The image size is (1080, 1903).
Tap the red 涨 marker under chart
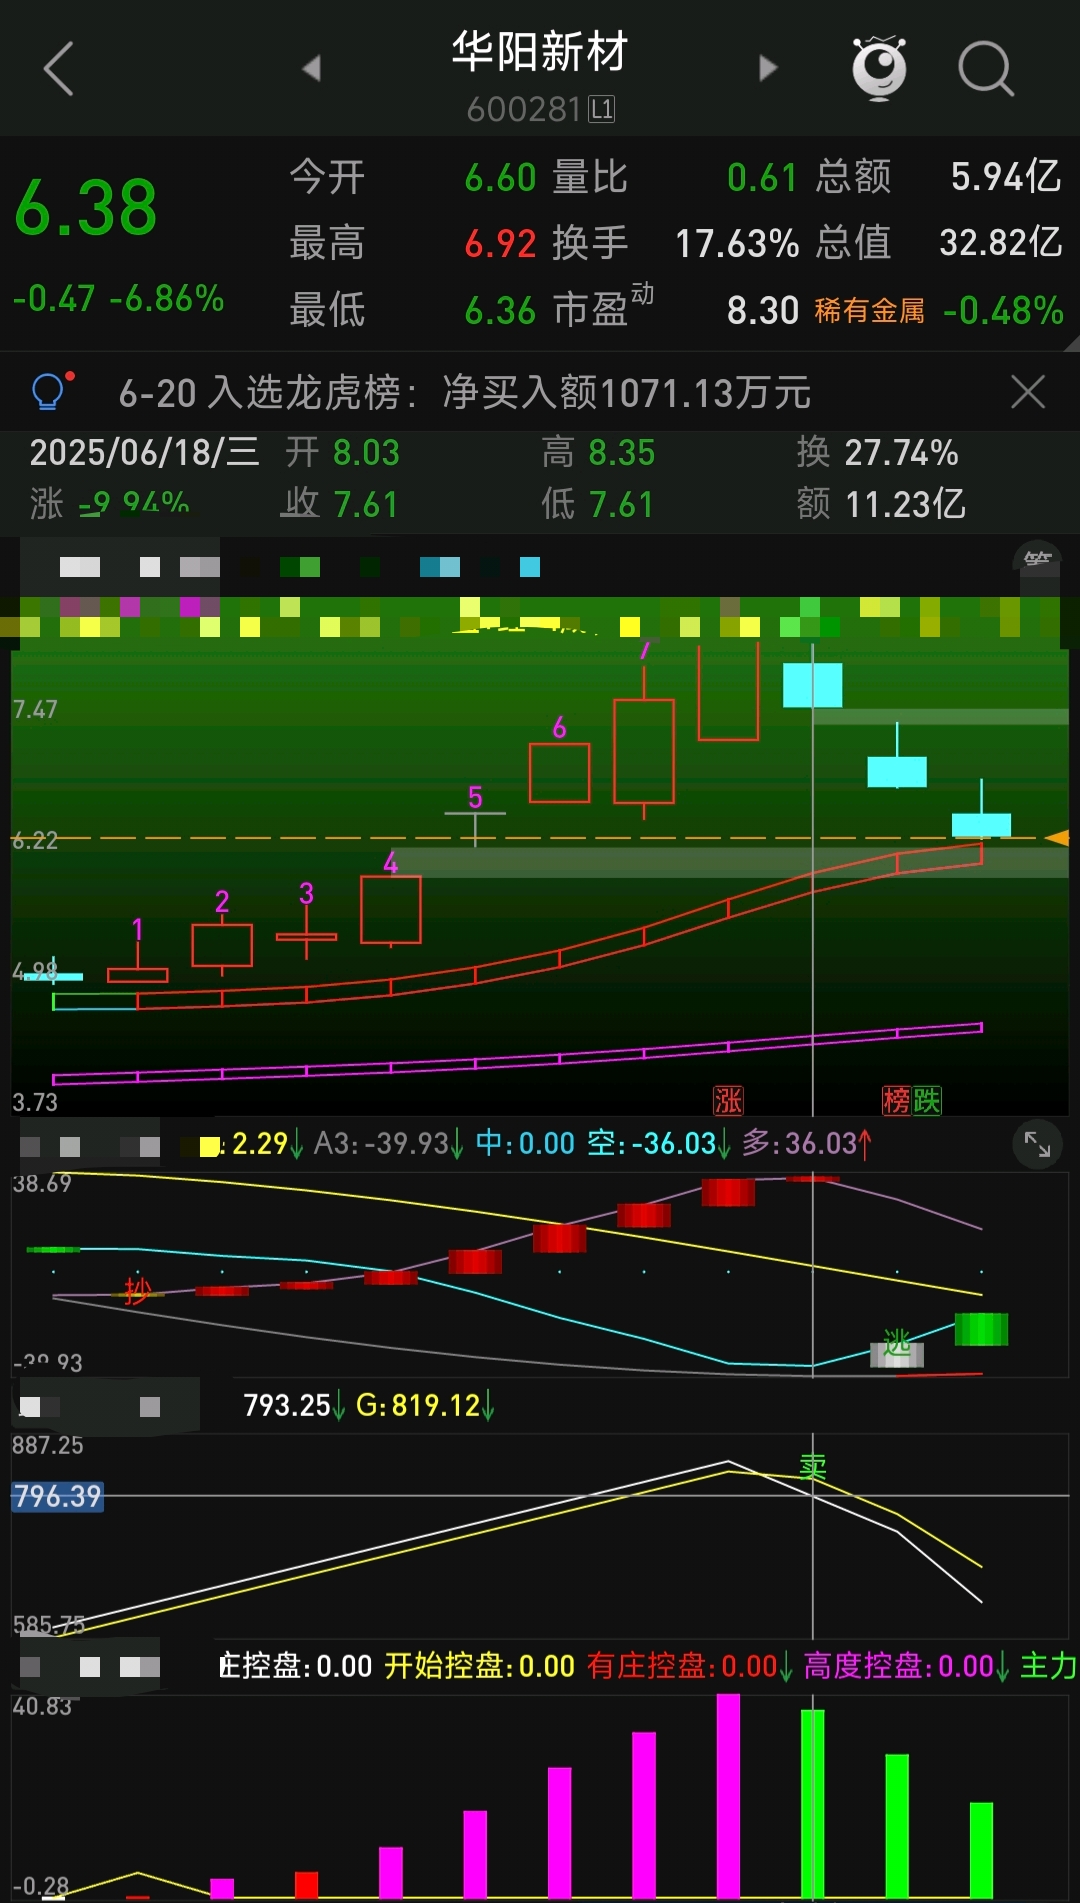pyautogui.click(x=727, y=1100)
